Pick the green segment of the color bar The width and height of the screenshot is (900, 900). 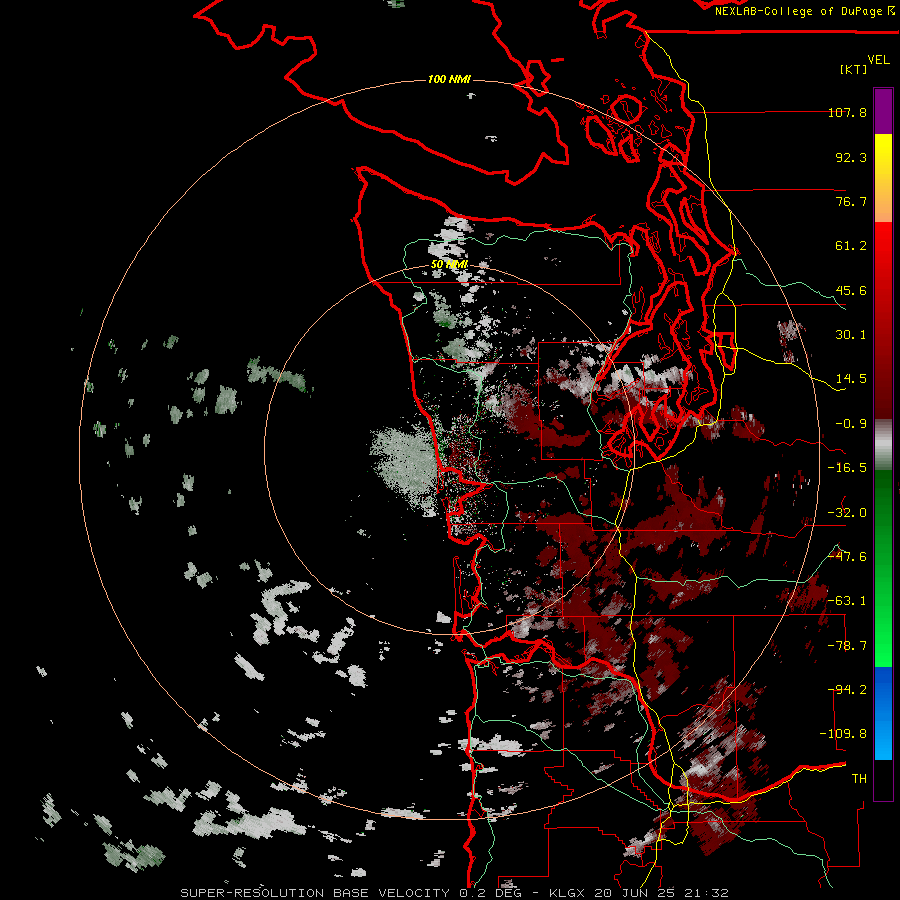point(883,568)
